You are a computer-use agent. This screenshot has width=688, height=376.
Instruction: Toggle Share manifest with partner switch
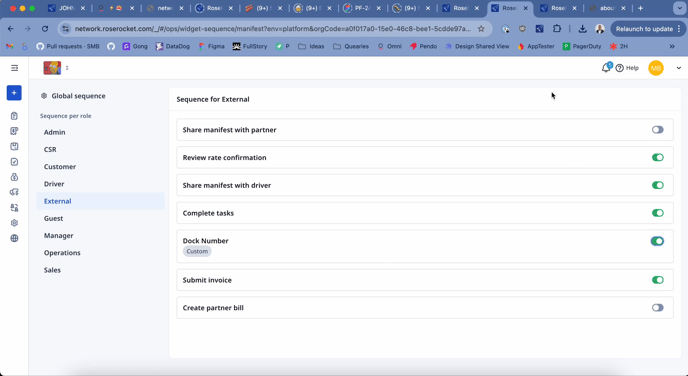[x=657, y=130]
